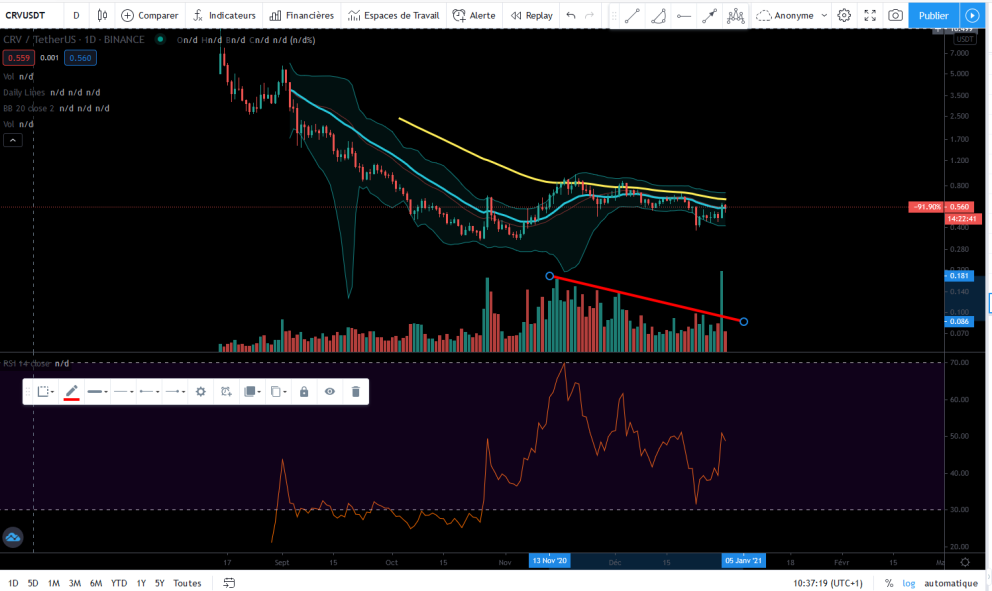992x591 pixels.
Task: Hide the selected drawing with eye icon
Action: pyautogui.click(x=330, y=392)
